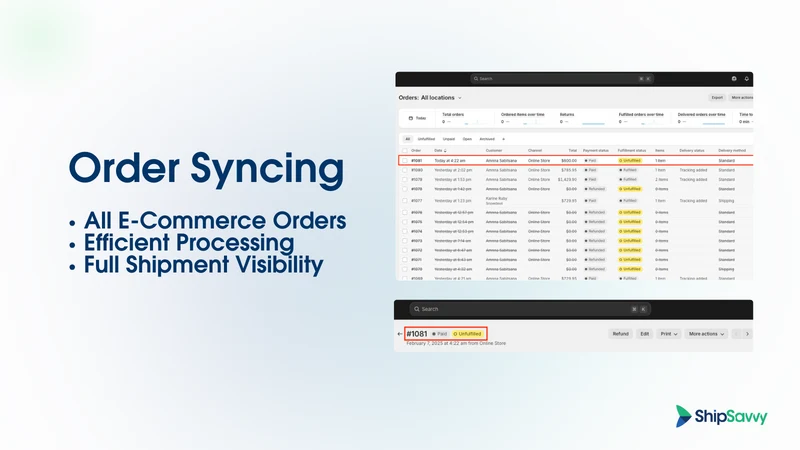The width and height of the screenshot is (800, 450).
Task: Select the Archived tab
Action: point(487,139)
